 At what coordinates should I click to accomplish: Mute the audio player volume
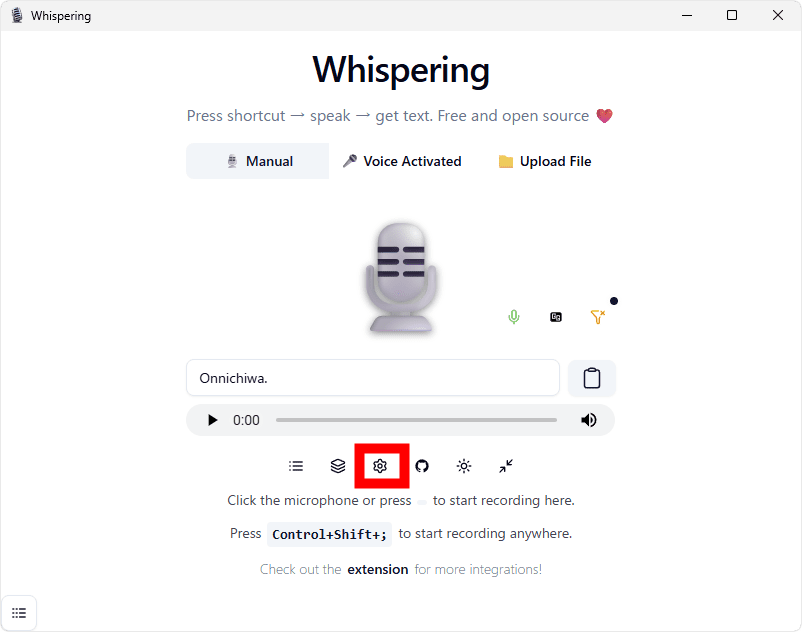pyautogui.click(x=589, y=420)
